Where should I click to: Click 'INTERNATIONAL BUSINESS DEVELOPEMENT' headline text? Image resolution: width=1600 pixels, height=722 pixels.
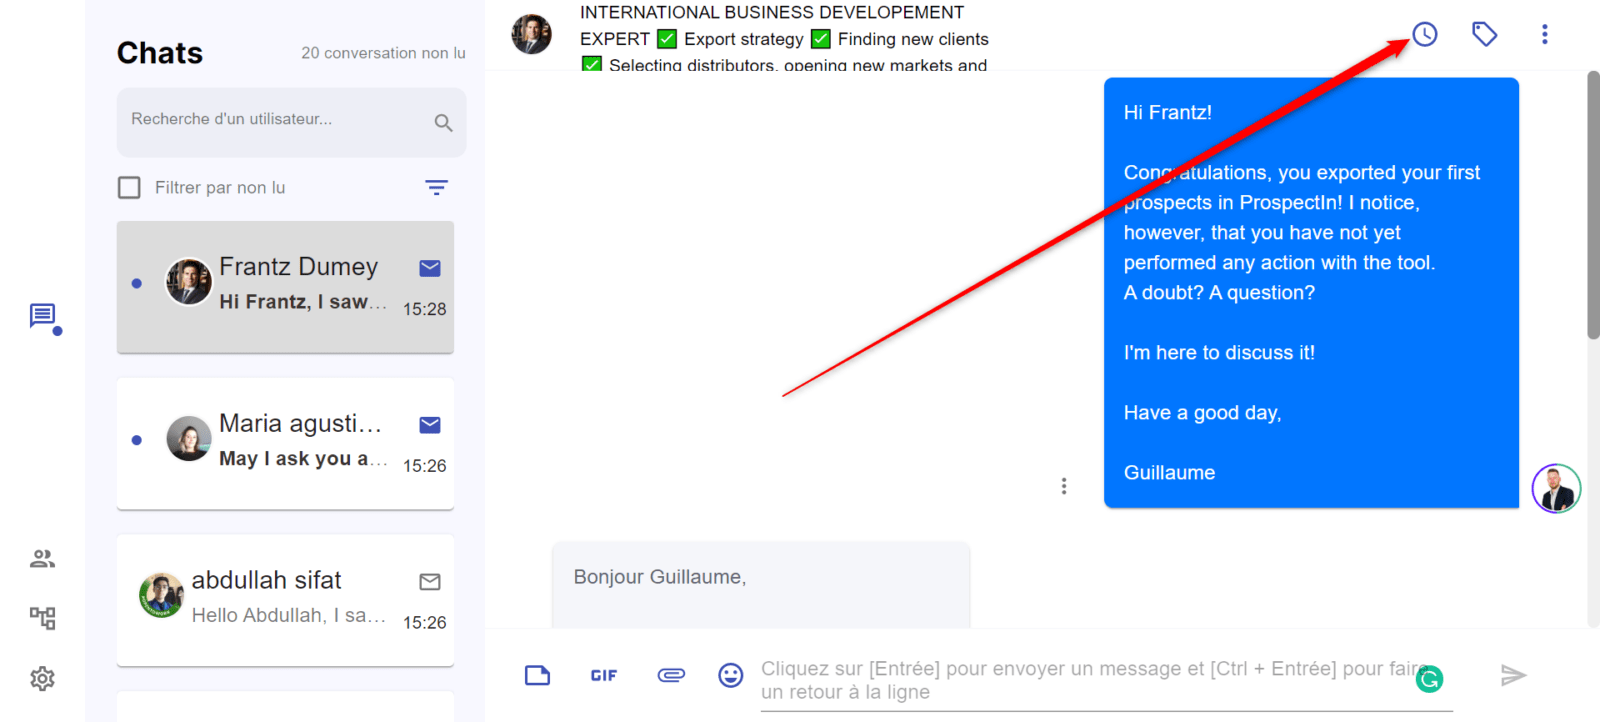772,12
